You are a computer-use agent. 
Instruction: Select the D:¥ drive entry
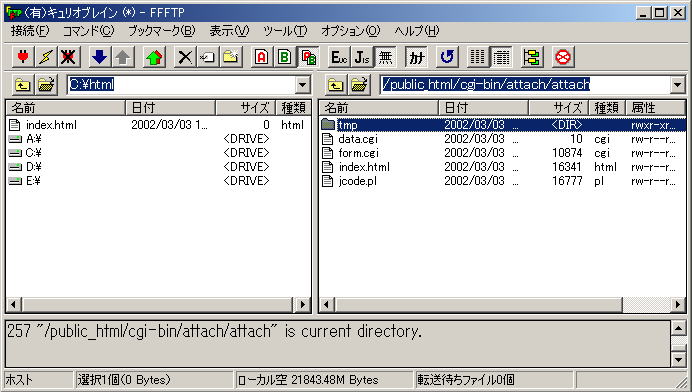(x=33, y=167)
